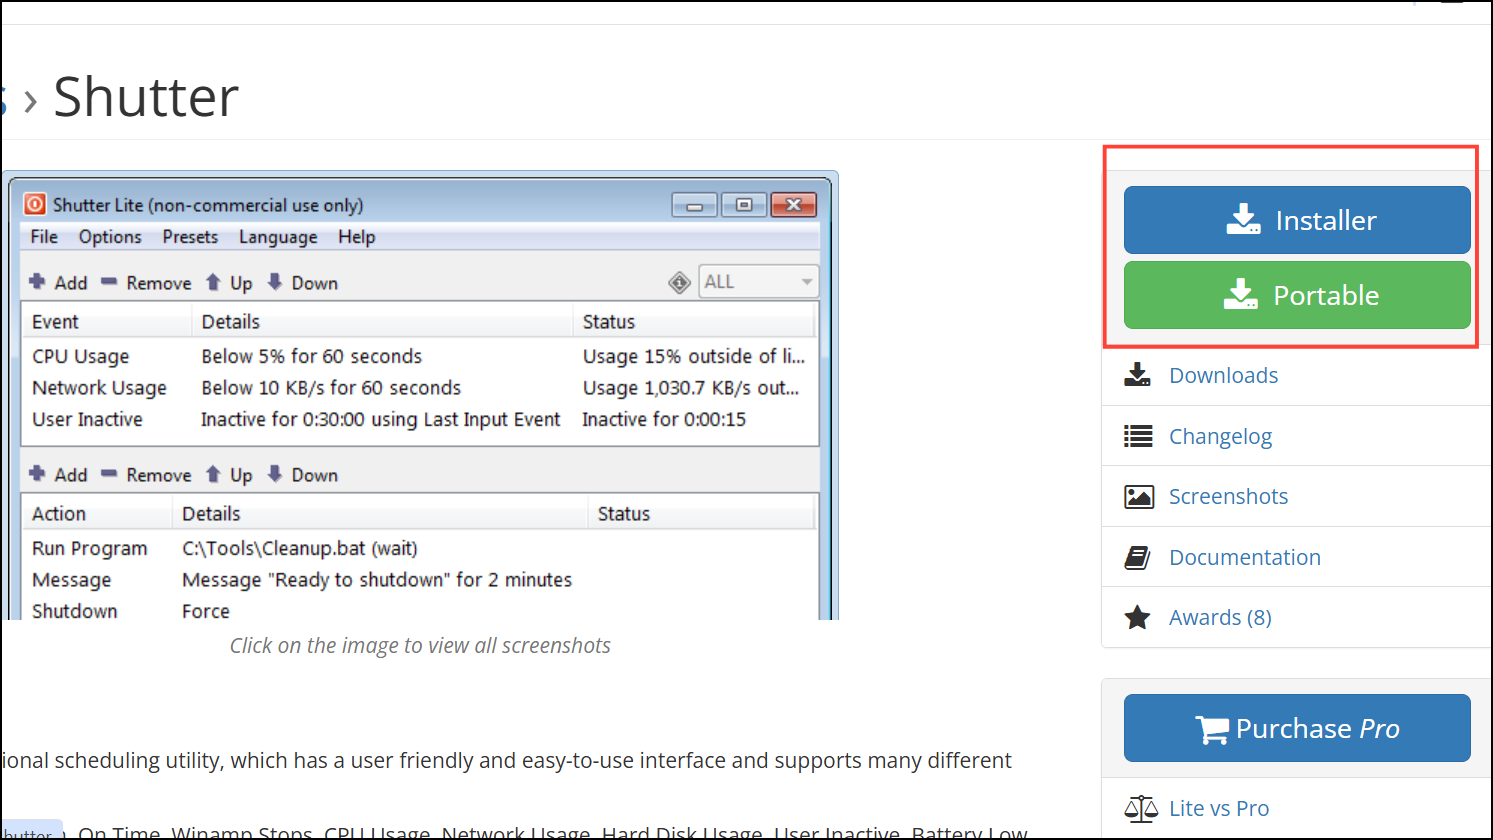The width and height of the screenshot is (1493, 840).
Task: Select the Run Program action row
Action: tap(419, 549)
